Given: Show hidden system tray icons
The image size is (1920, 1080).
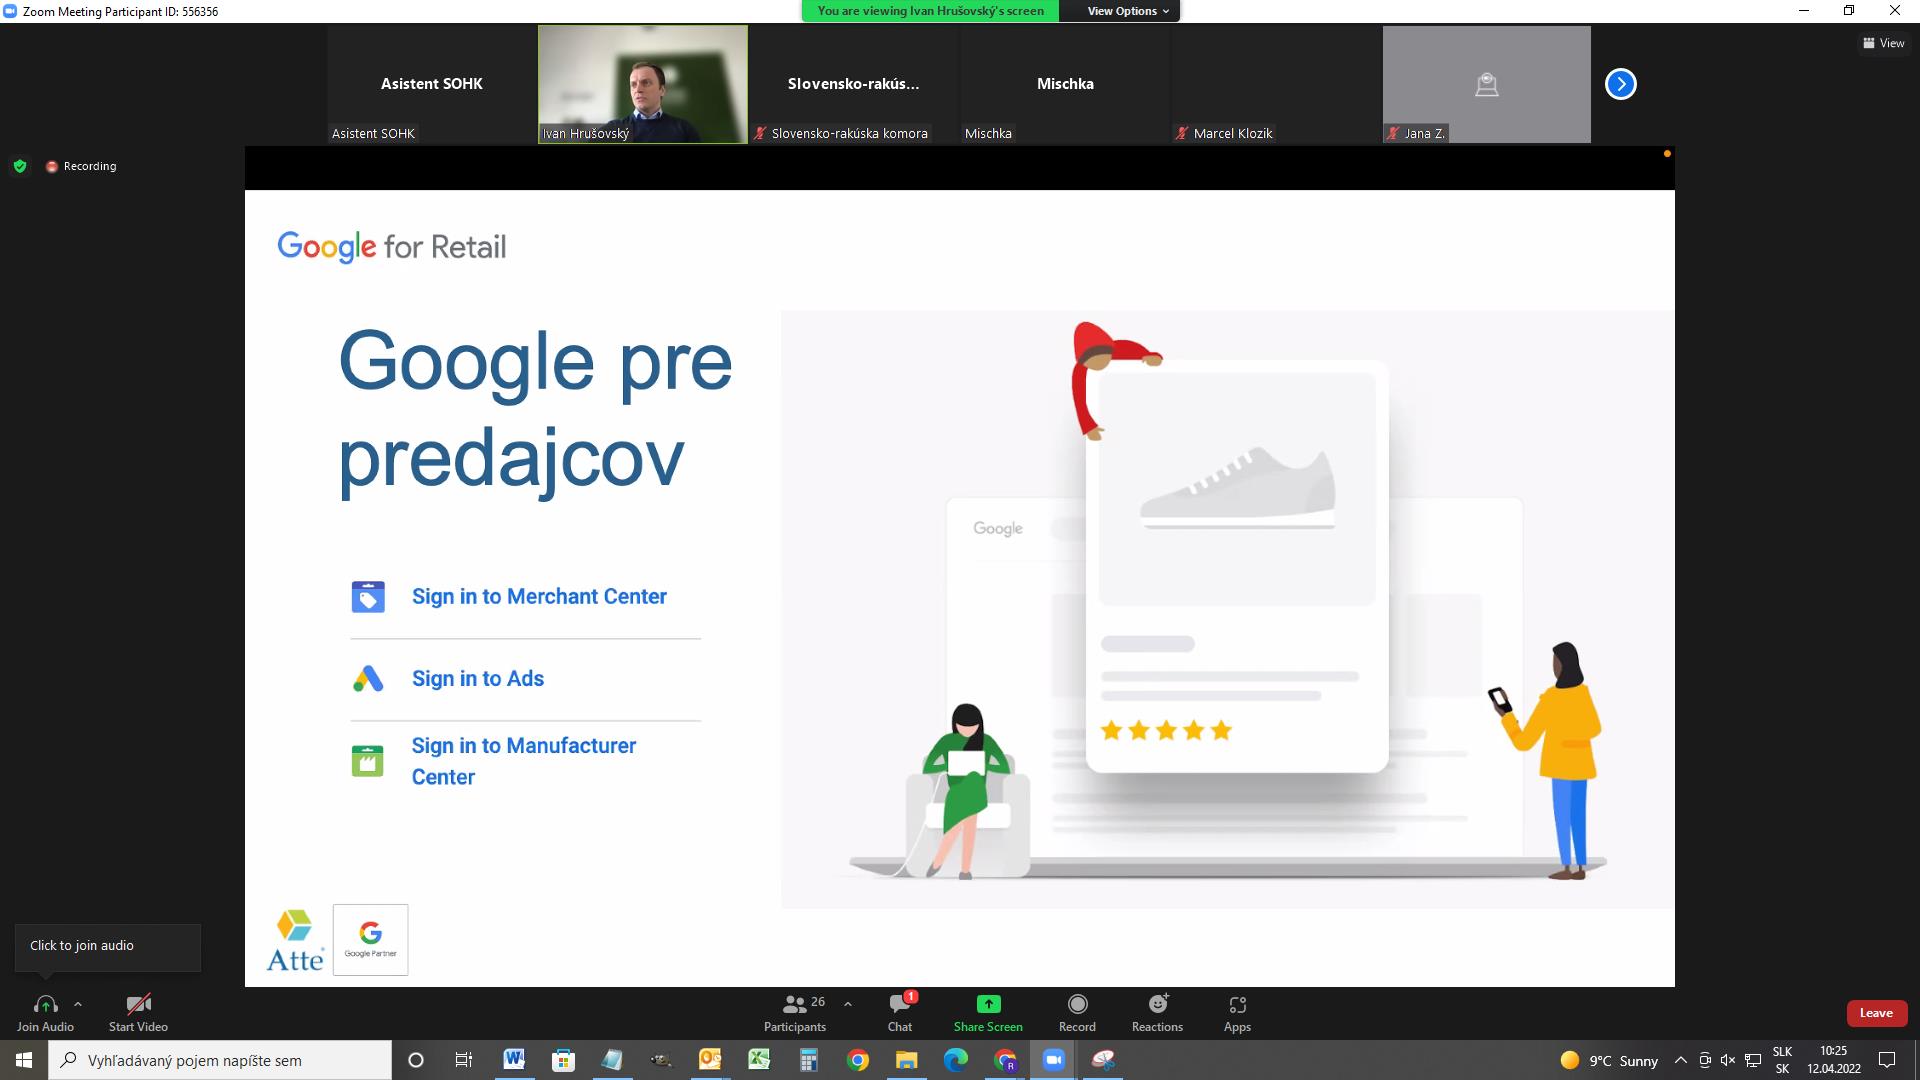Looking at the screenshot, I should (1680, 1060).
